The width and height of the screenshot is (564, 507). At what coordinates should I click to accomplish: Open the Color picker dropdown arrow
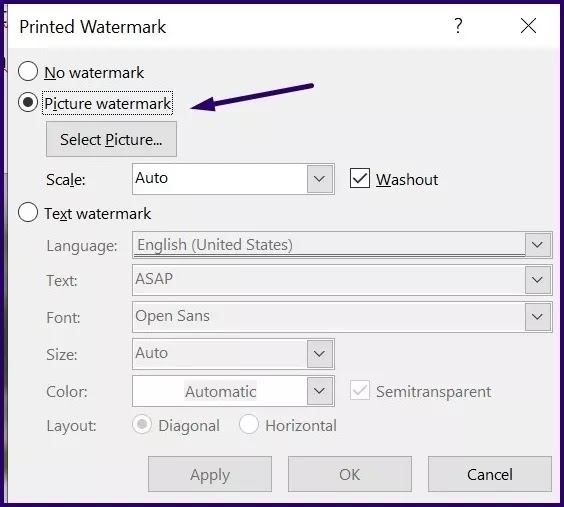(x=319, y=391)
